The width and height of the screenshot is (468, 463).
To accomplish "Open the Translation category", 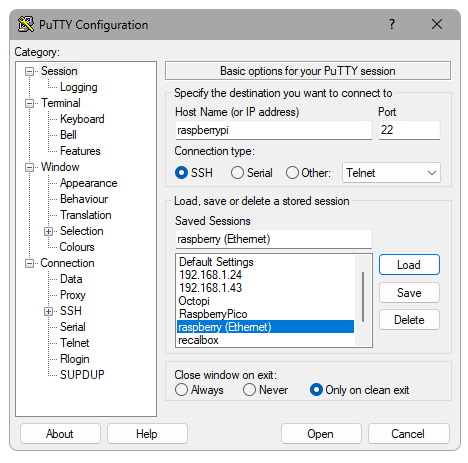I will [x=86, y=215].
